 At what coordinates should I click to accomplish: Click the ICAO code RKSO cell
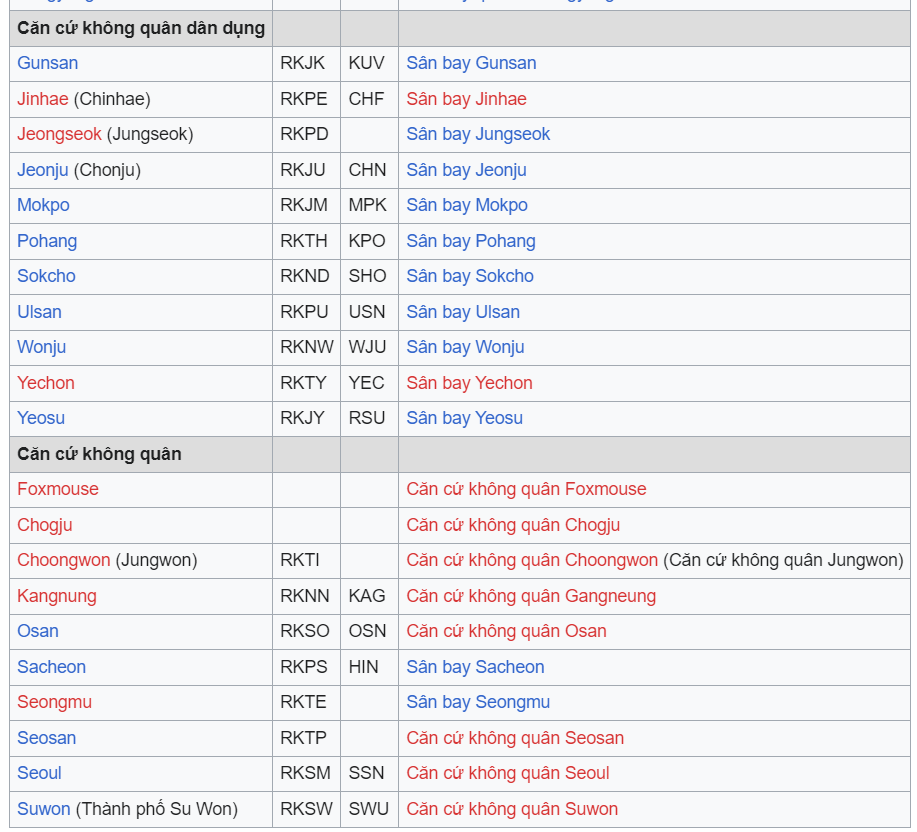pyautogui.click(x=306, y=631)
